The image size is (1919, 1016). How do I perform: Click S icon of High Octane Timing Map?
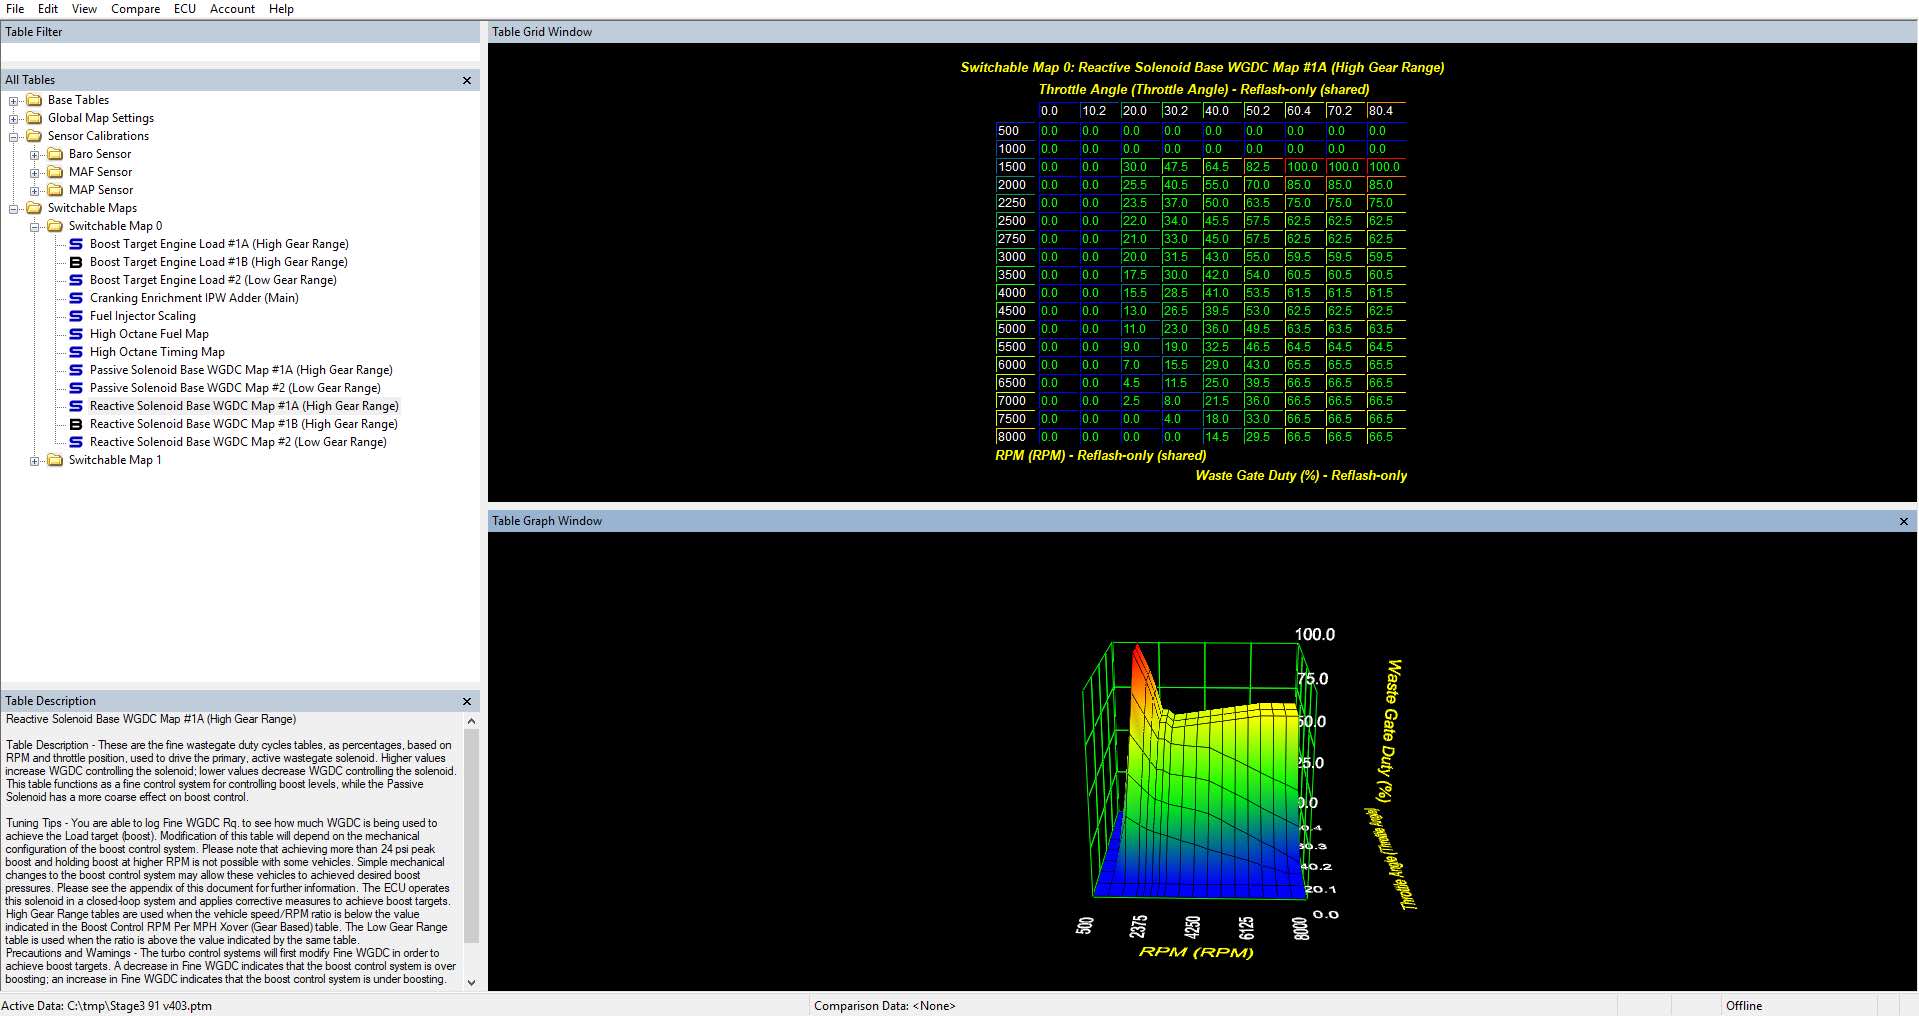point(76,352)
